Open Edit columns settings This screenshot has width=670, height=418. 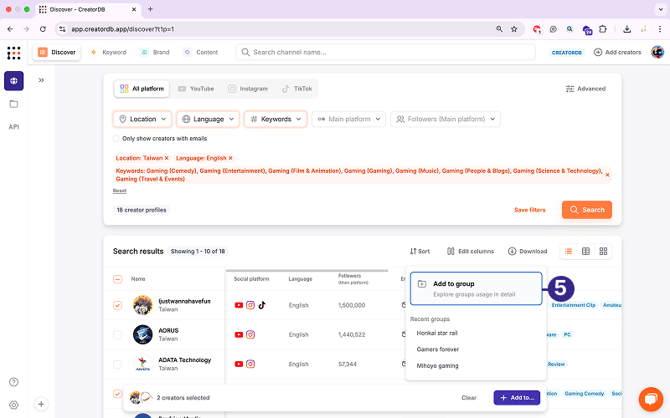click(470, 251)
